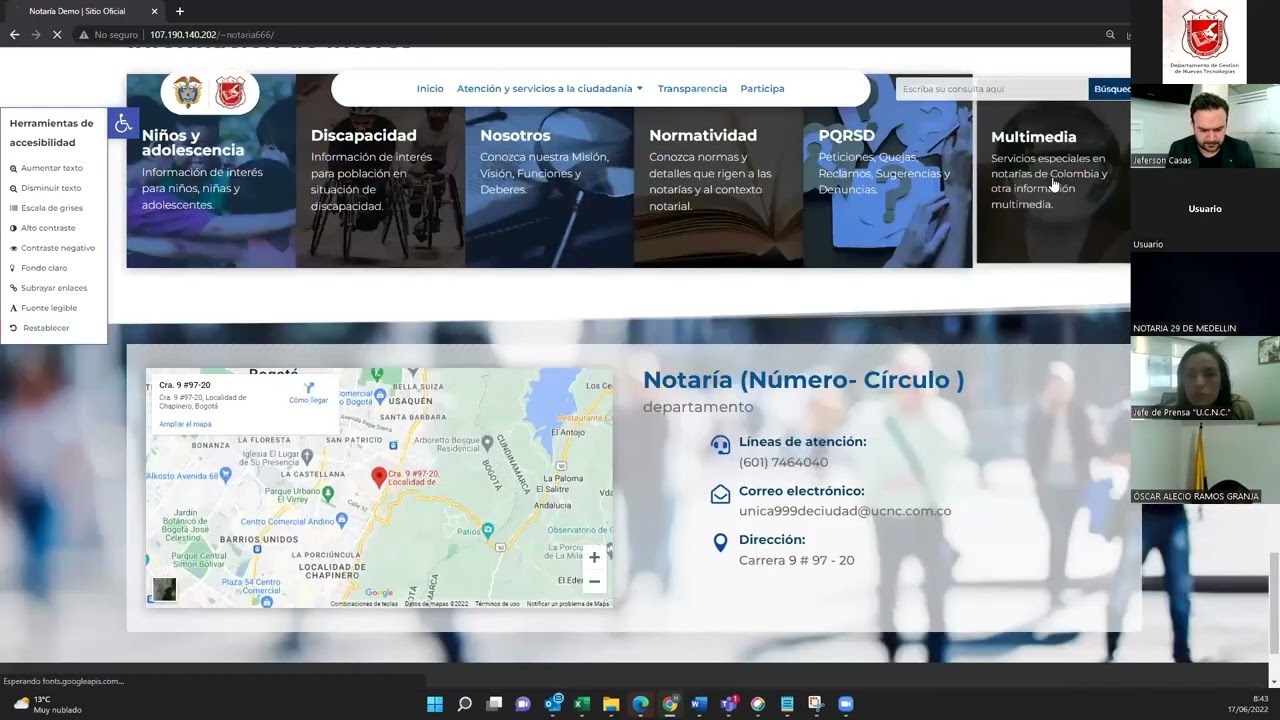Open taskbar Search
Screen dimensions: 1280x720
[x=465, y=704]
